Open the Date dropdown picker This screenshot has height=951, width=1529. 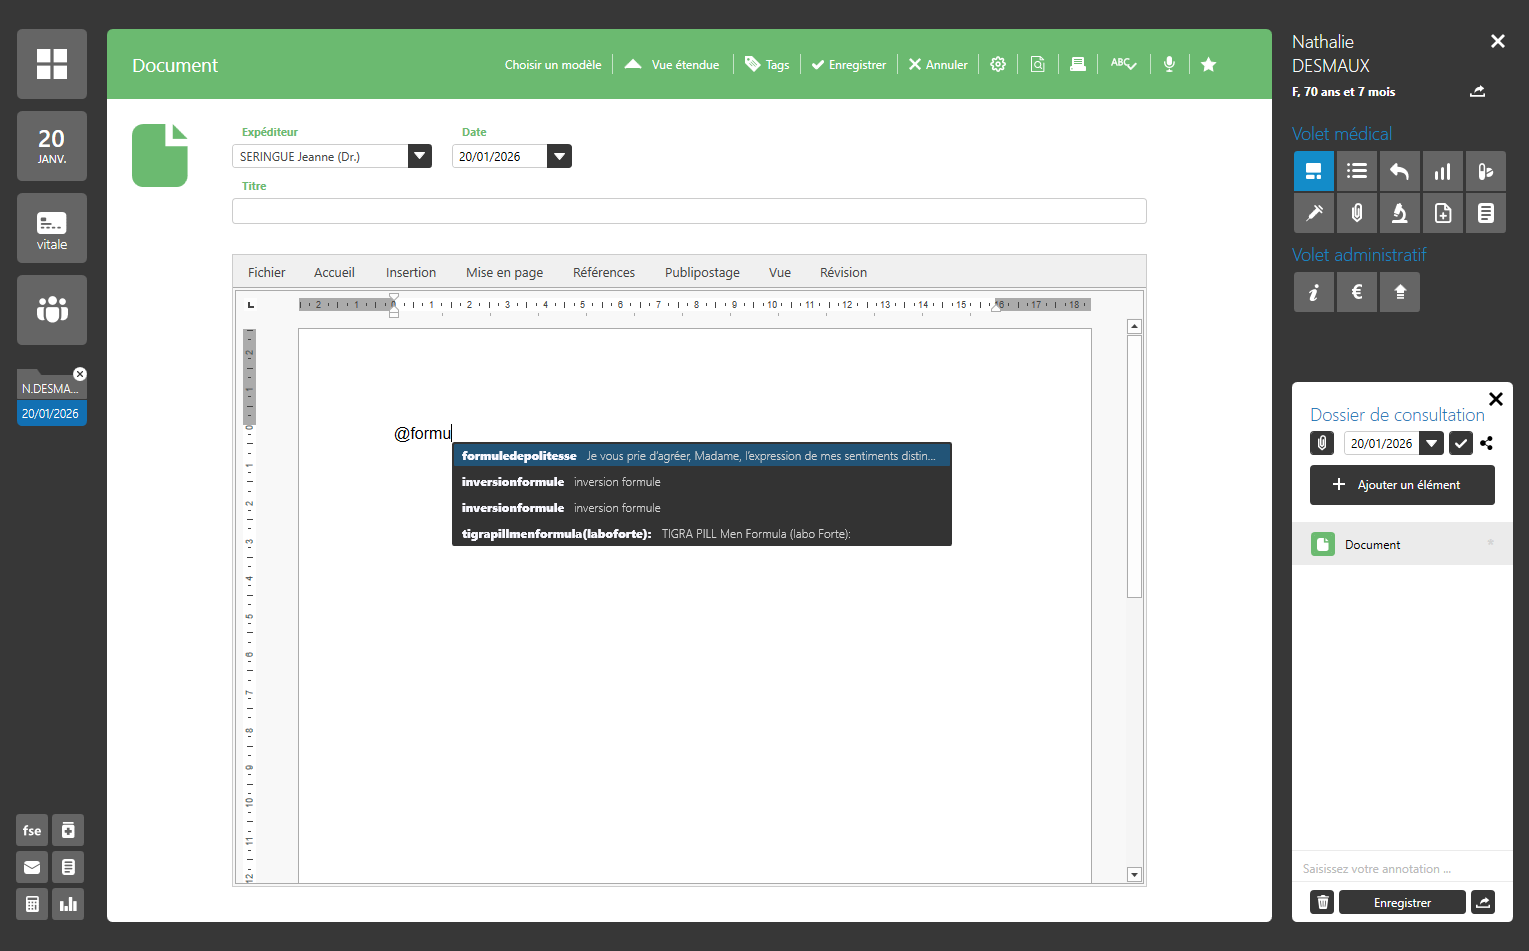pos(560,156)
